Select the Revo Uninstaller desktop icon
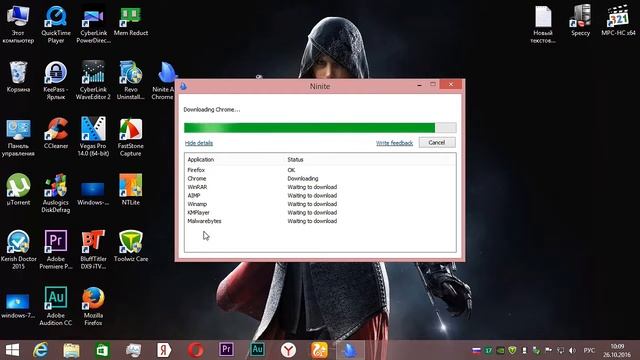640x360 pixels. click(131, 80)
